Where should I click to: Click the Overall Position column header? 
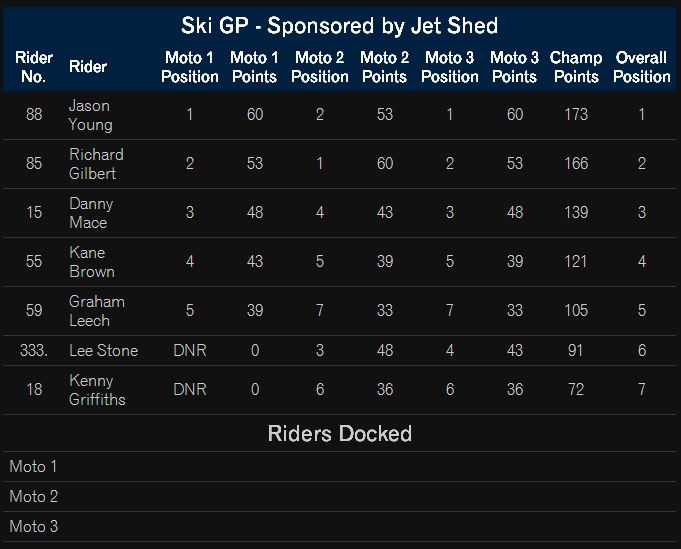click(x=641, y=67)
